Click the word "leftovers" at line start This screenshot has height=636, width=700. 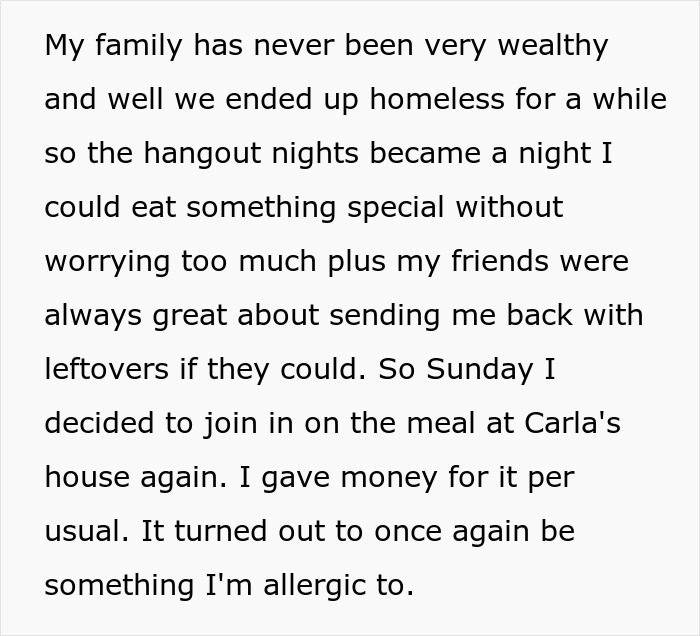point(107,369)
